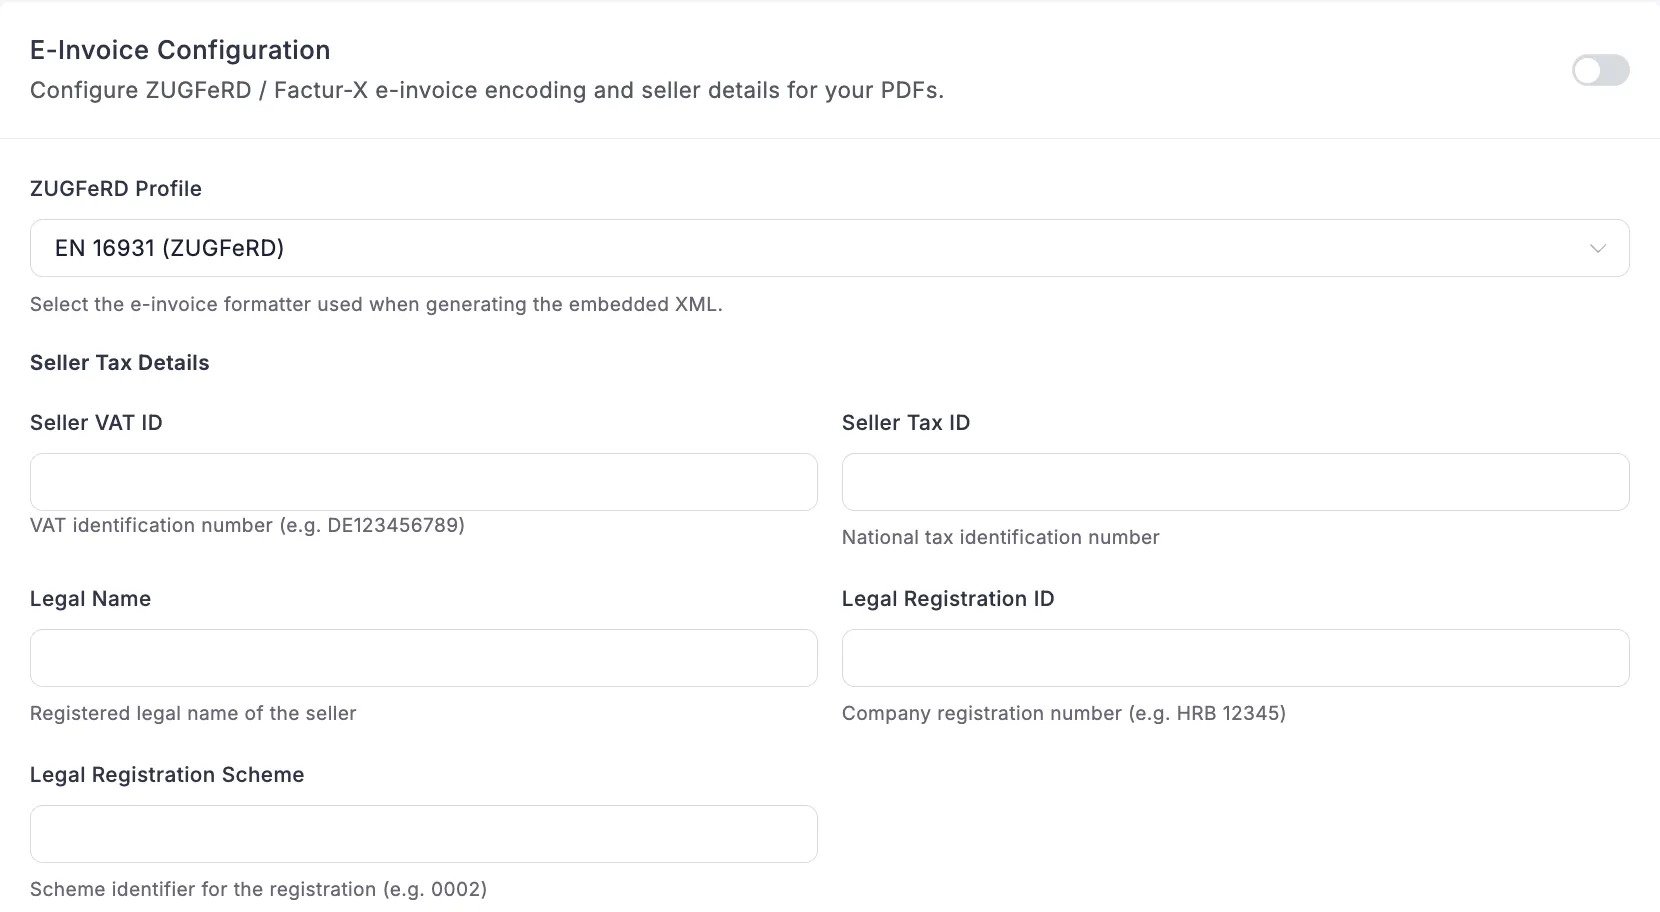Click the VAT identification number hint text
The width and height of the screenshot is (1660, 912).
(x=247, y=525)
